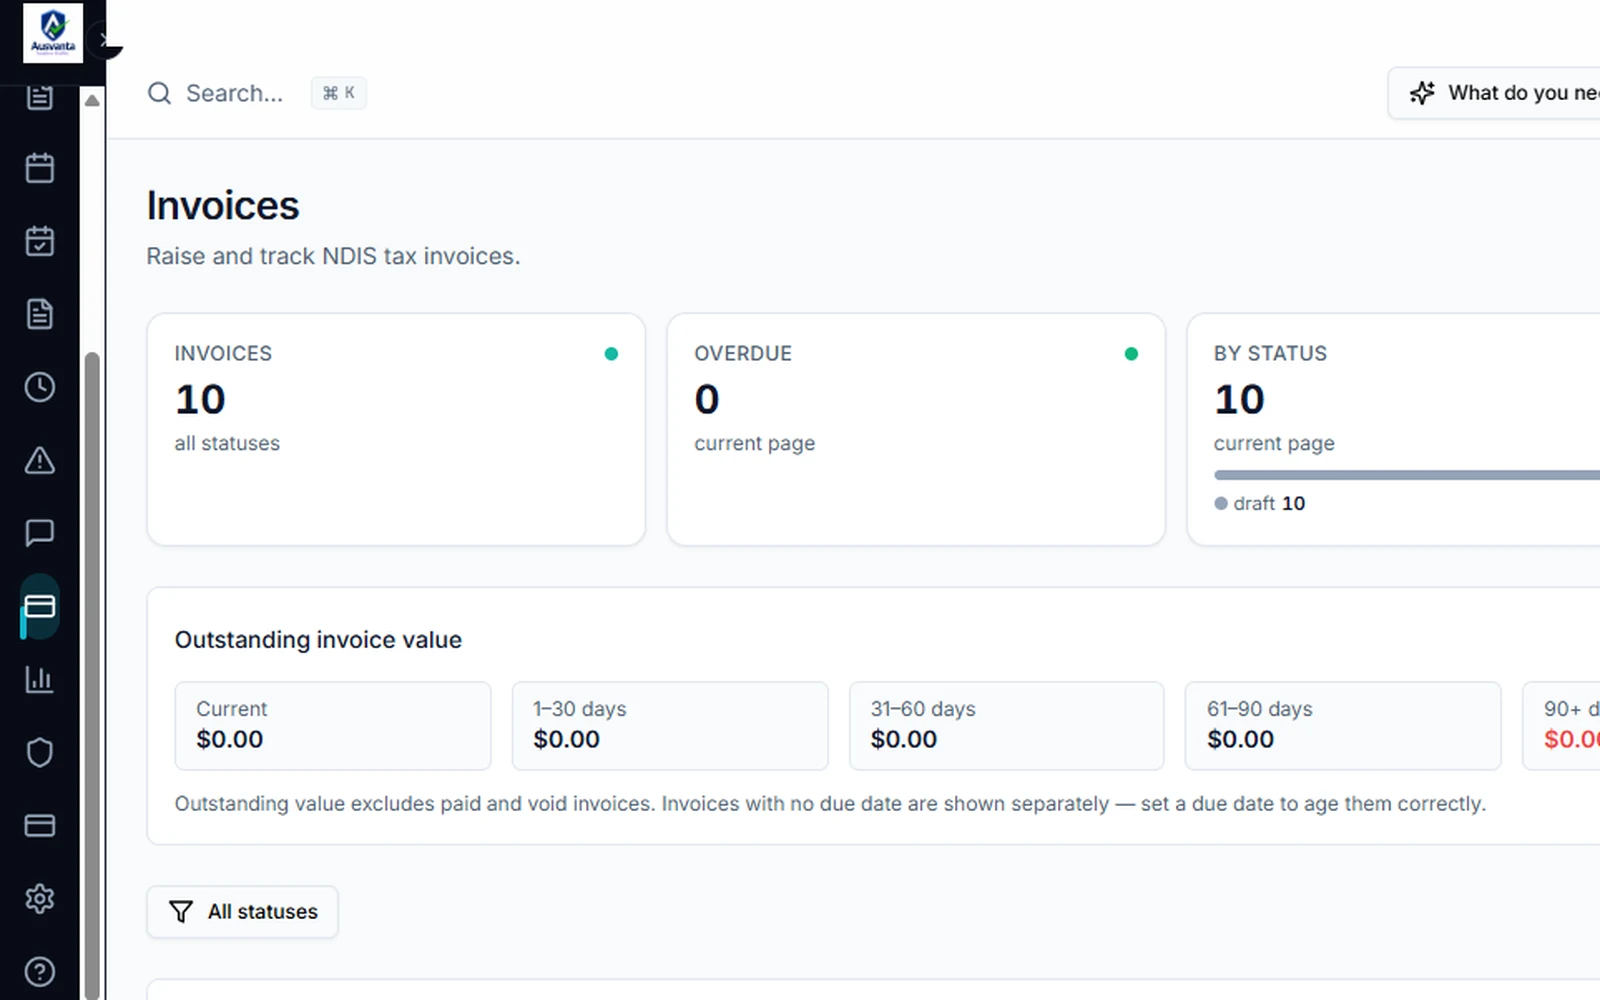Expand the All statuses filter dropdown
The image size is (1600, 1000).
click(x=243, y=912)
